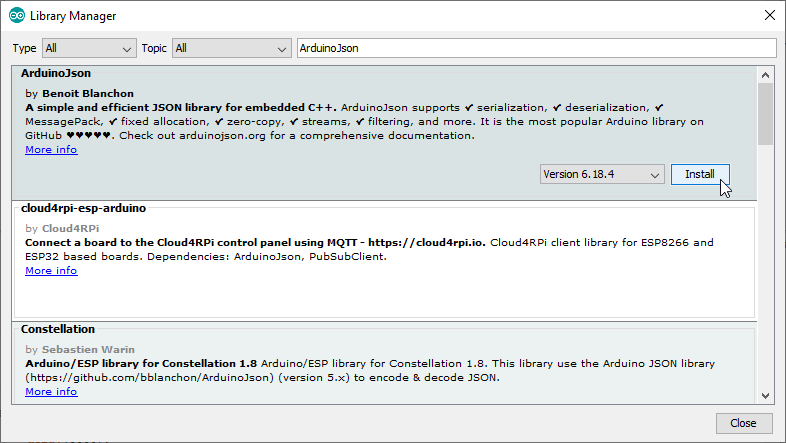Click the scrollbar down arrow
This screenshot has width=786, height=443.
pos(765,396)
